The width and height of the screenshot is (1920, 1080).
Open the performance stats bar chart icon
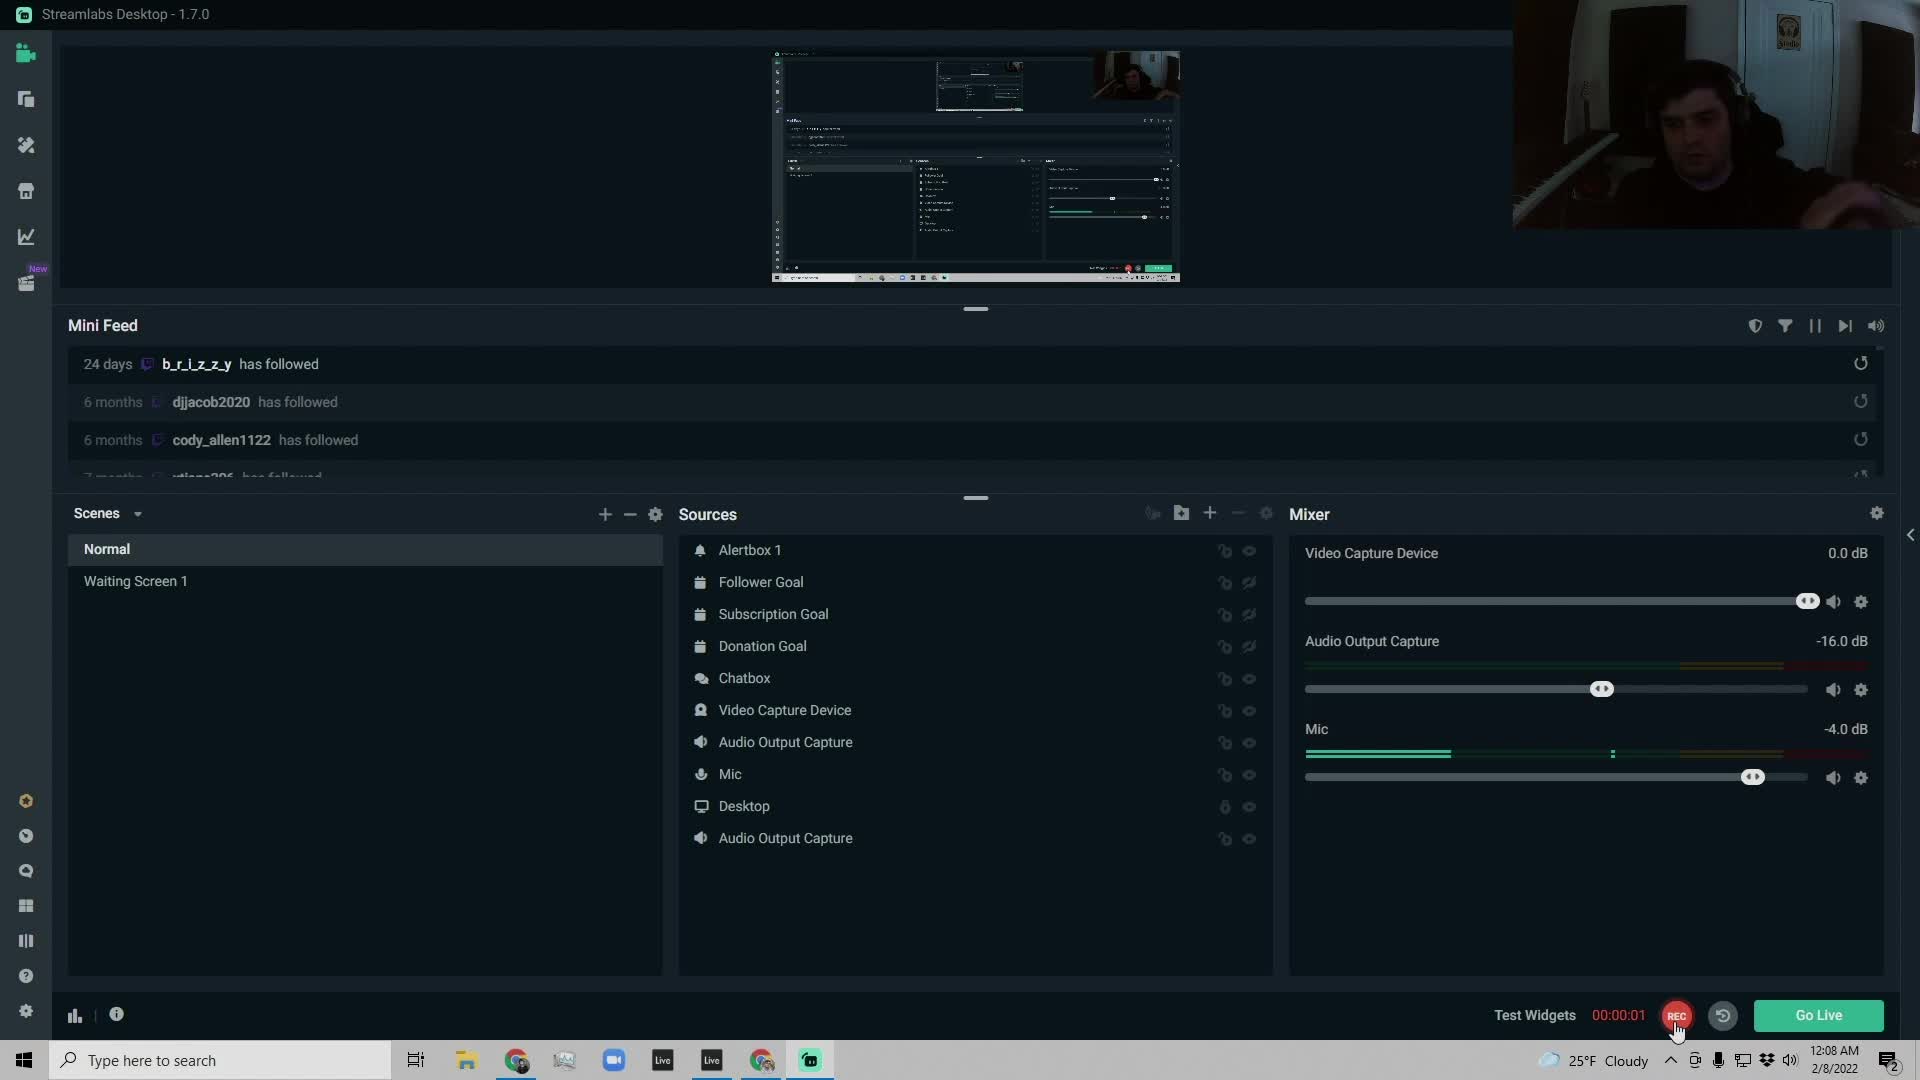tap(75, 1015)
